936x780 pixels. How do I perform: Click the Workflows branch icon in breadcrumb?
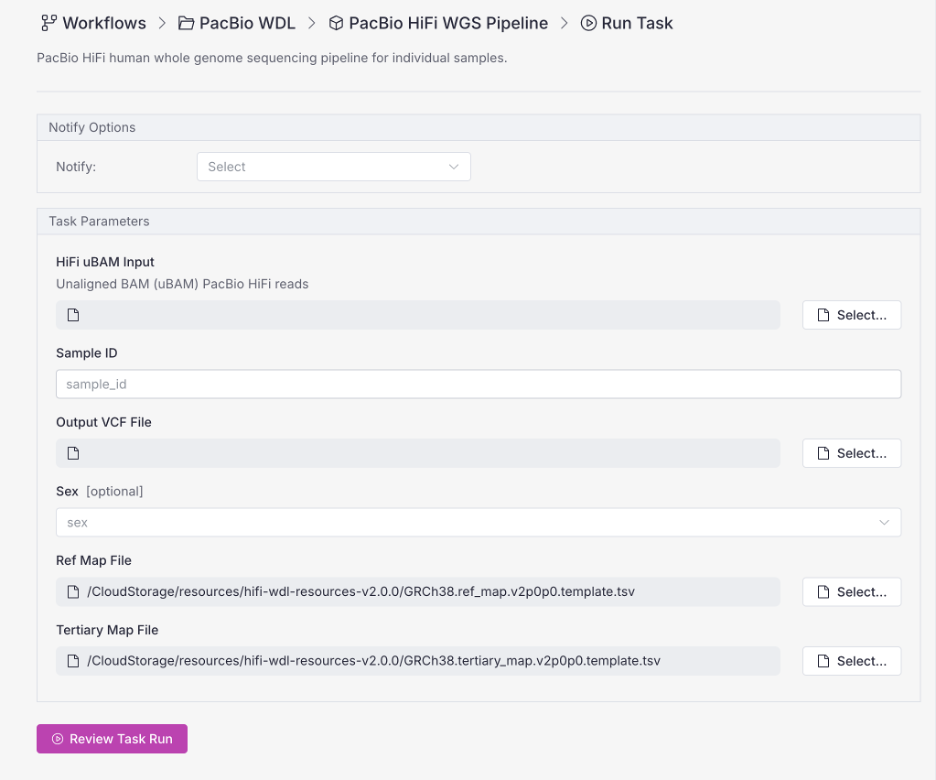click(x=48, y=23)
